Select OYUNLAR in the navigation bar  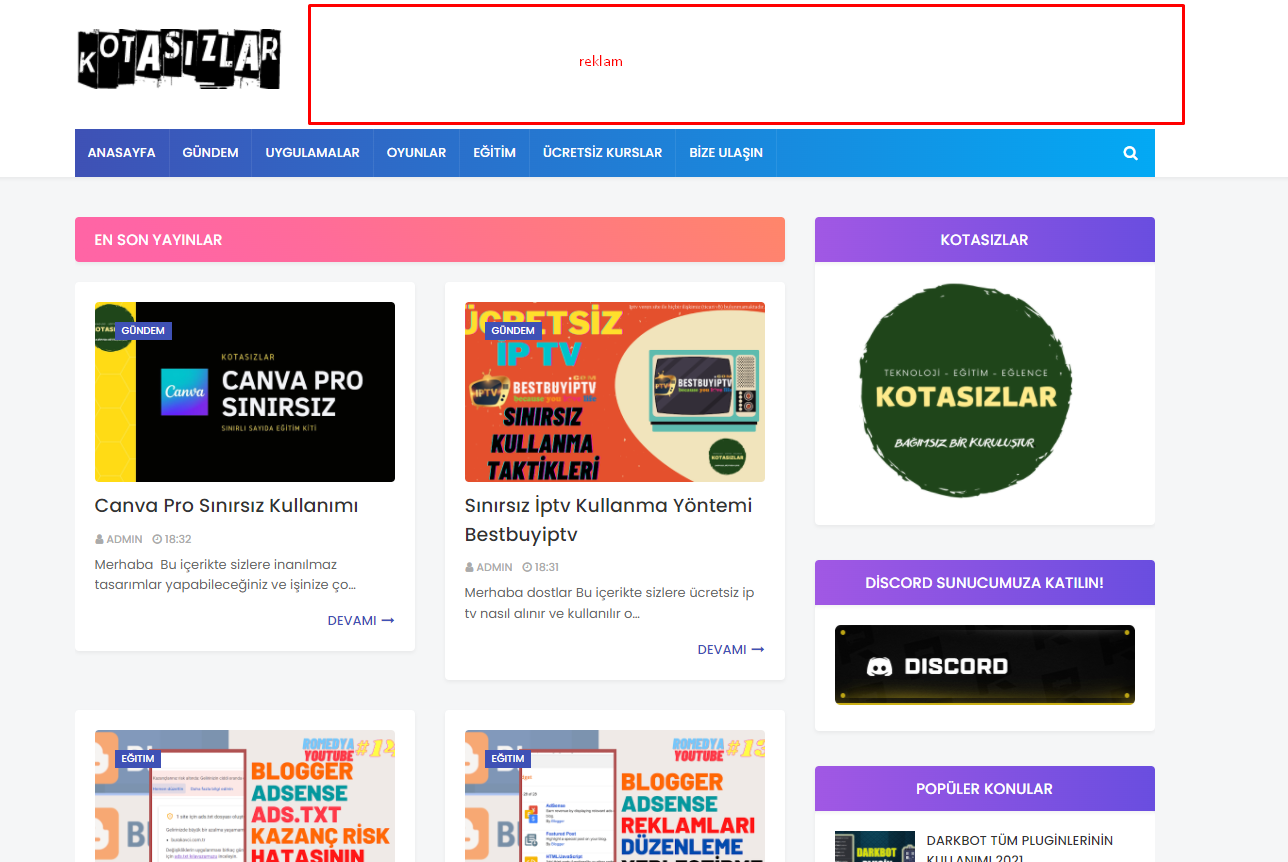click(x=416, y=153)
